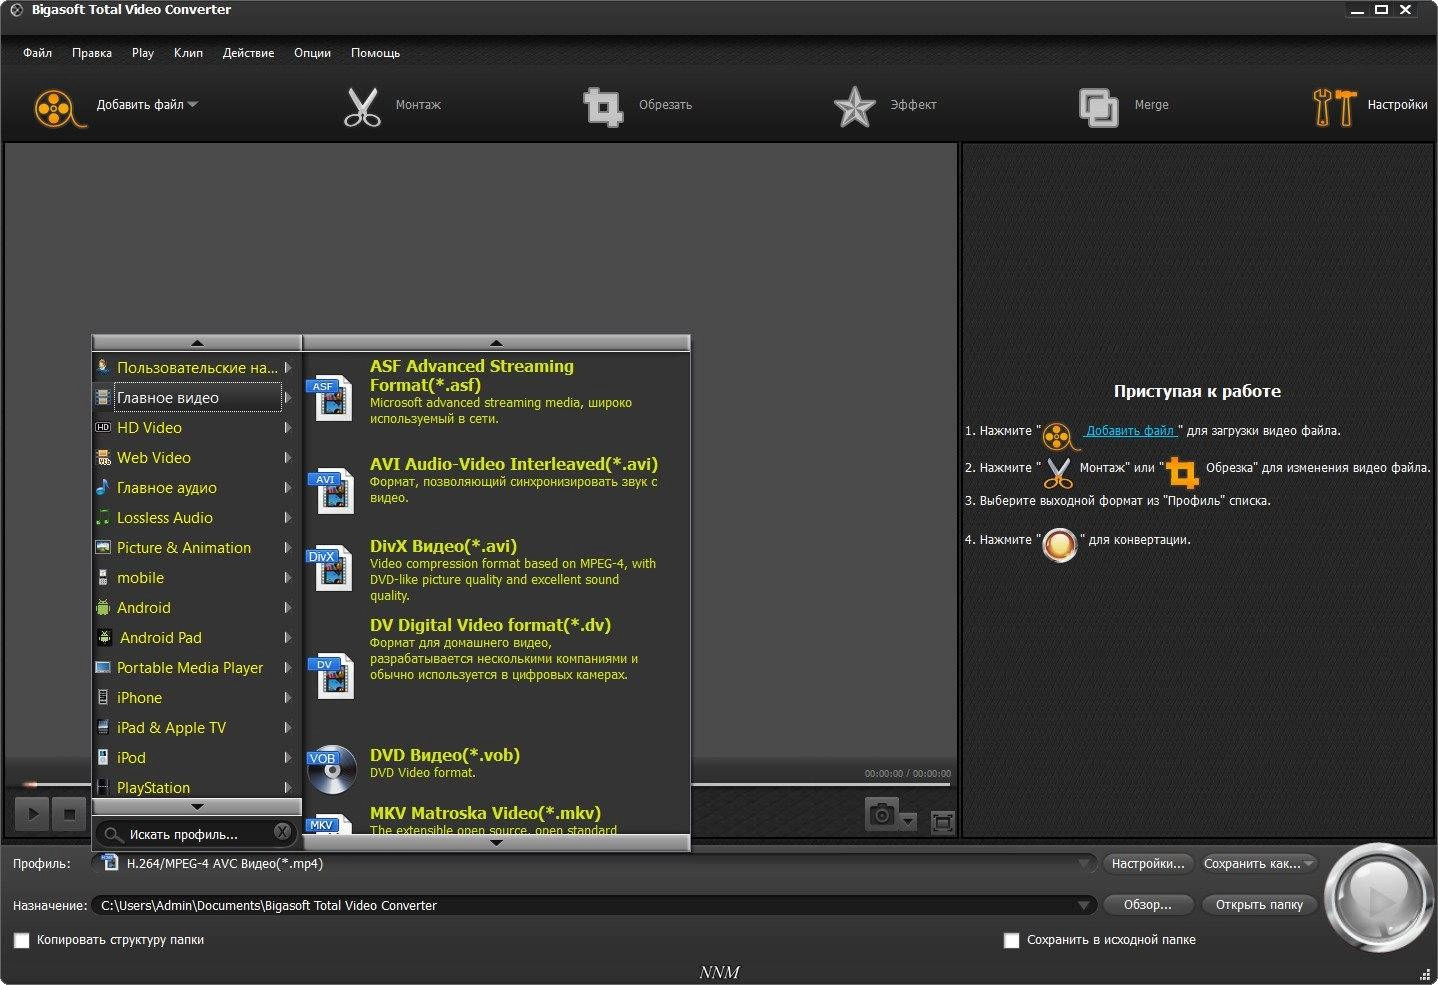
Task: Open the Play menu
Action: pyautogui.click(x=143, y=53)
